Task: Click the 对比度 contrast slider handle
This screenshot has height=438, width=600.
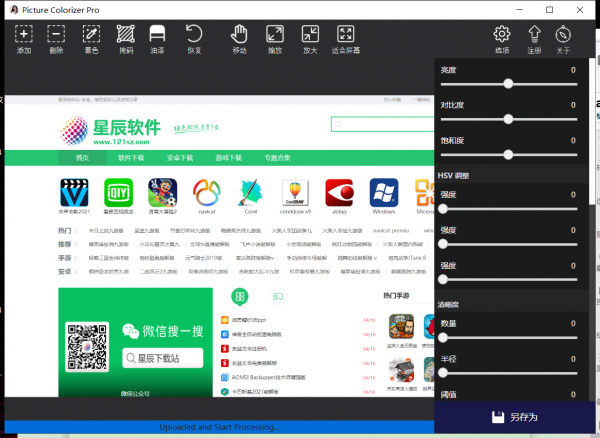Action: (508, 119)
